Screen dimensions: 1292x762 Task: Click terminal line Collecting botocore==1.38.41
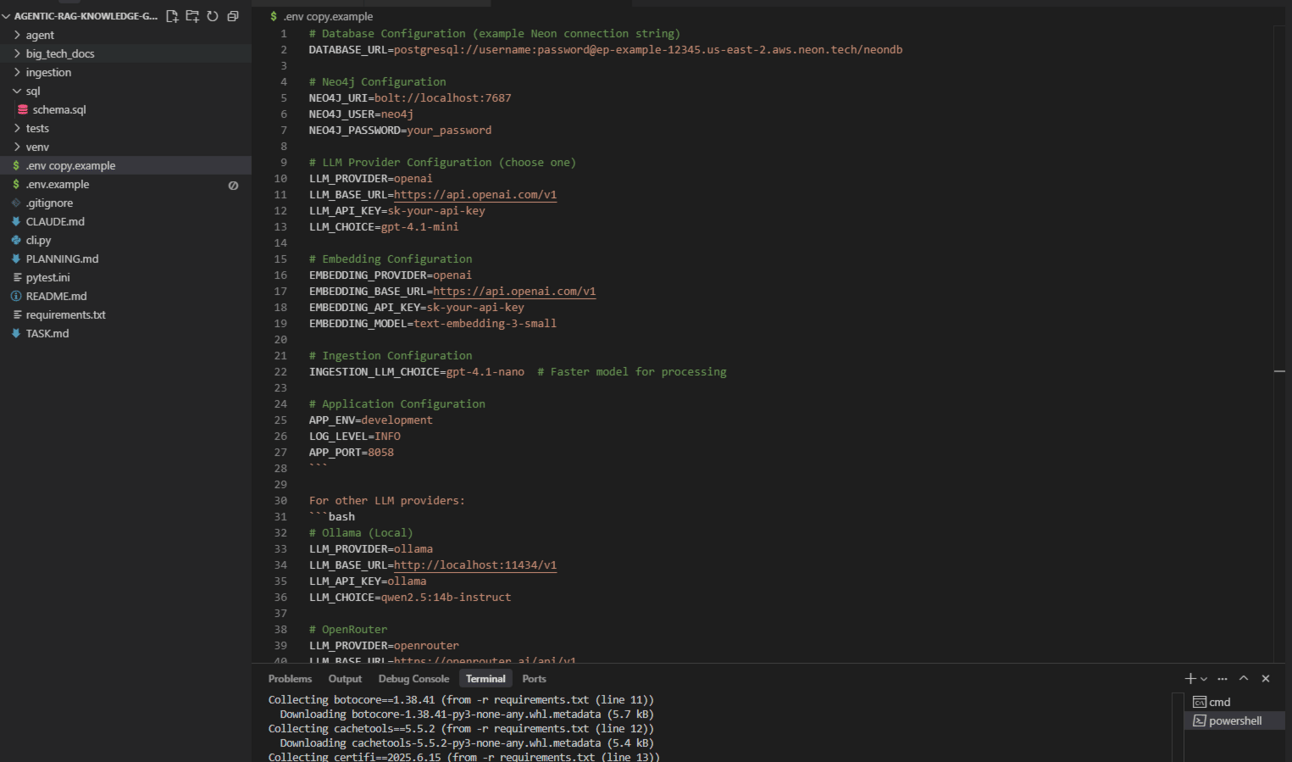tap(461, 700)
